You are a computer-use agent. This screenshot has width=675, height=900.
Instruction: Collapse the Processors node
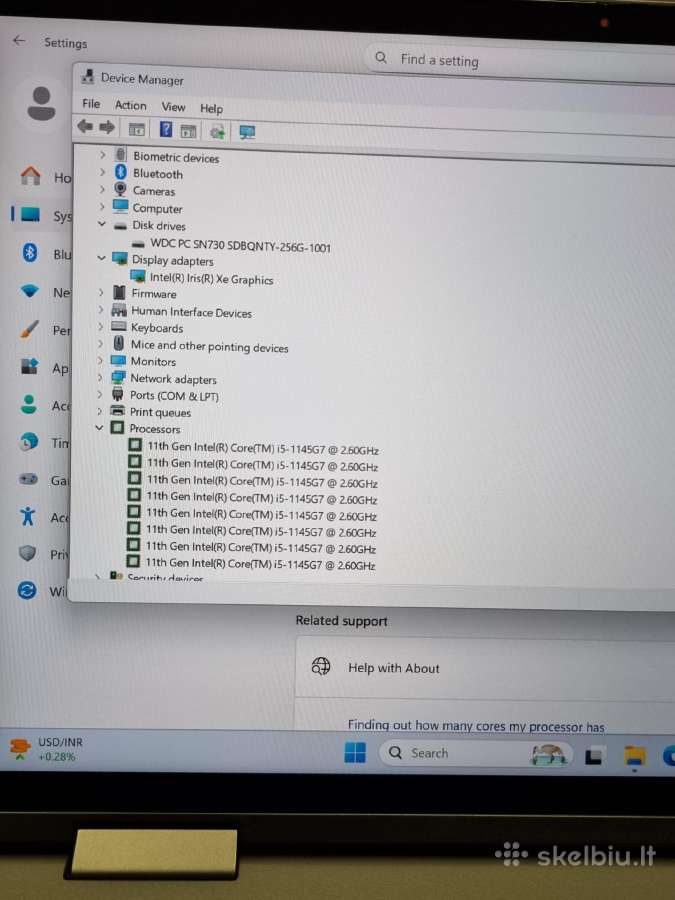99,428
